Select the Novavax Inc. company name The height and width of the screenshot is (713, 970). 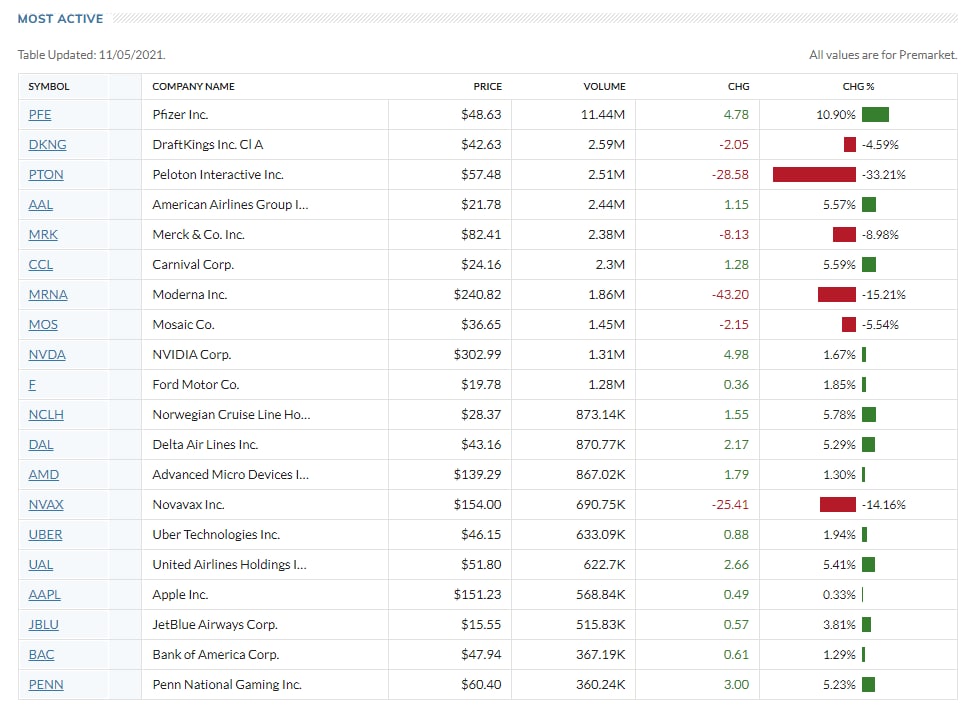point(189,505)
